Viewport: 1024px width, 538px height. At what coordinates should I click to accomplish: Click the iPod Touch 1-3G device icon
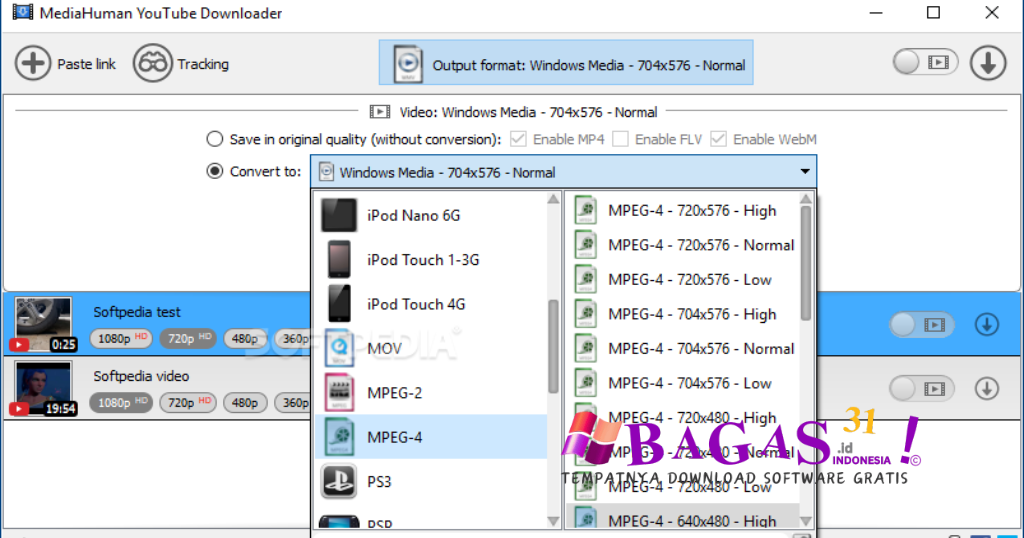tap(339, 259)
